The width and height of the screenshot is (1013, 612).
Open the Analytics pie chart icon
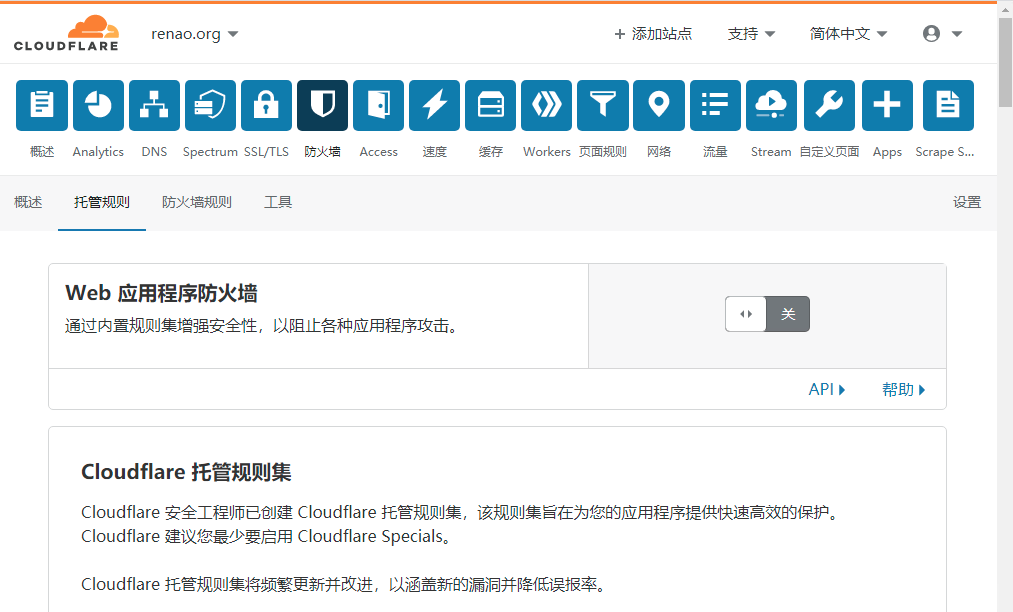click(98, 106)
